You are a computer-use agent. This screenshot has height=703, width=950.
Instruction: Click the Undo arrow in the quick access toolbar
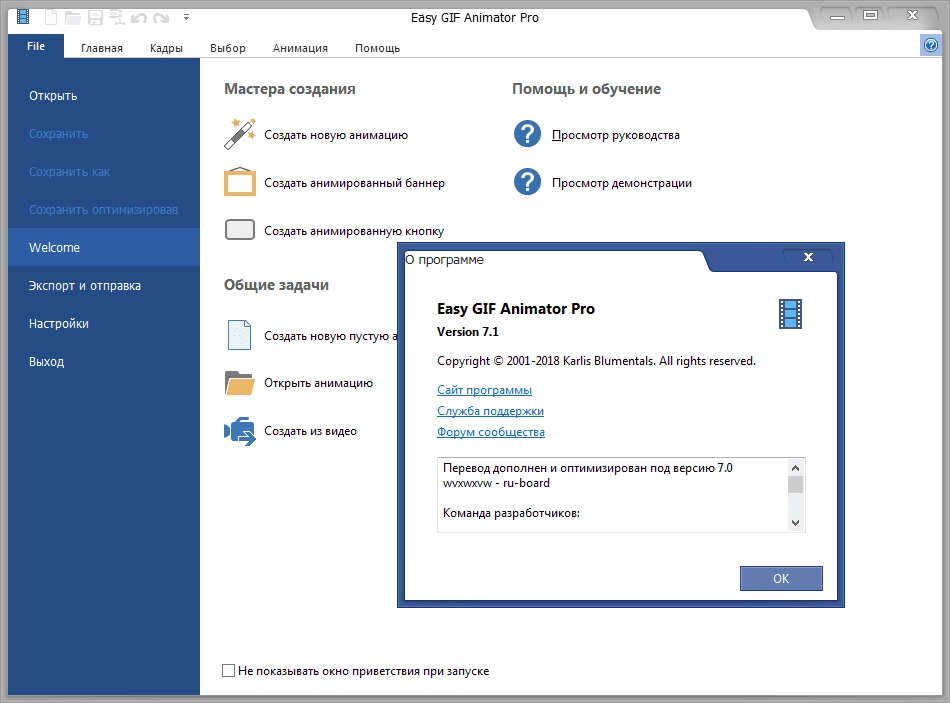point(139,18)
